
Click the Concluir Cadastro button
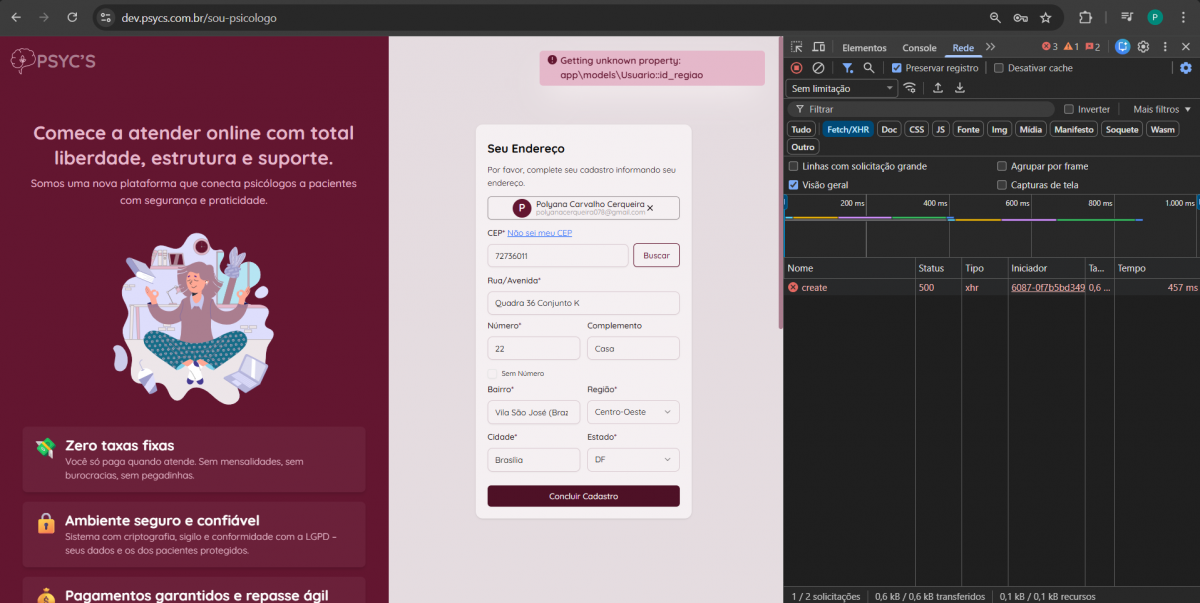583,496
